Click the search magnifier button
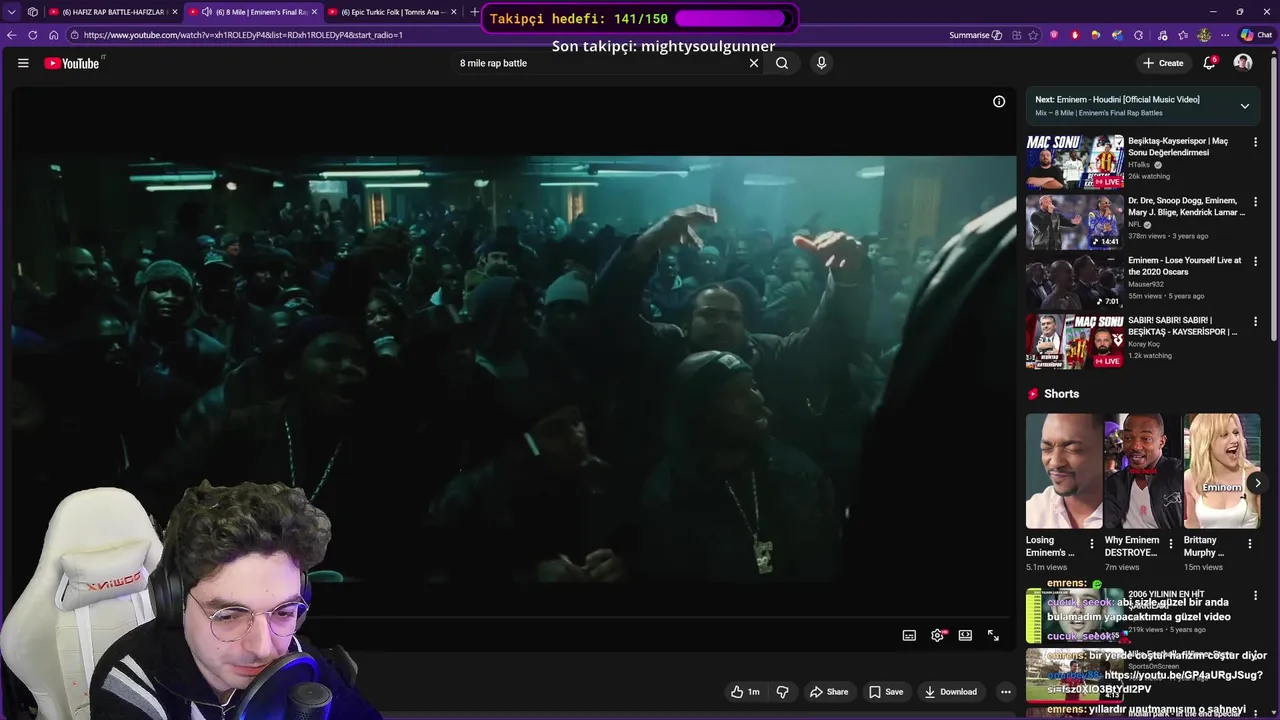 coord(782,63)
